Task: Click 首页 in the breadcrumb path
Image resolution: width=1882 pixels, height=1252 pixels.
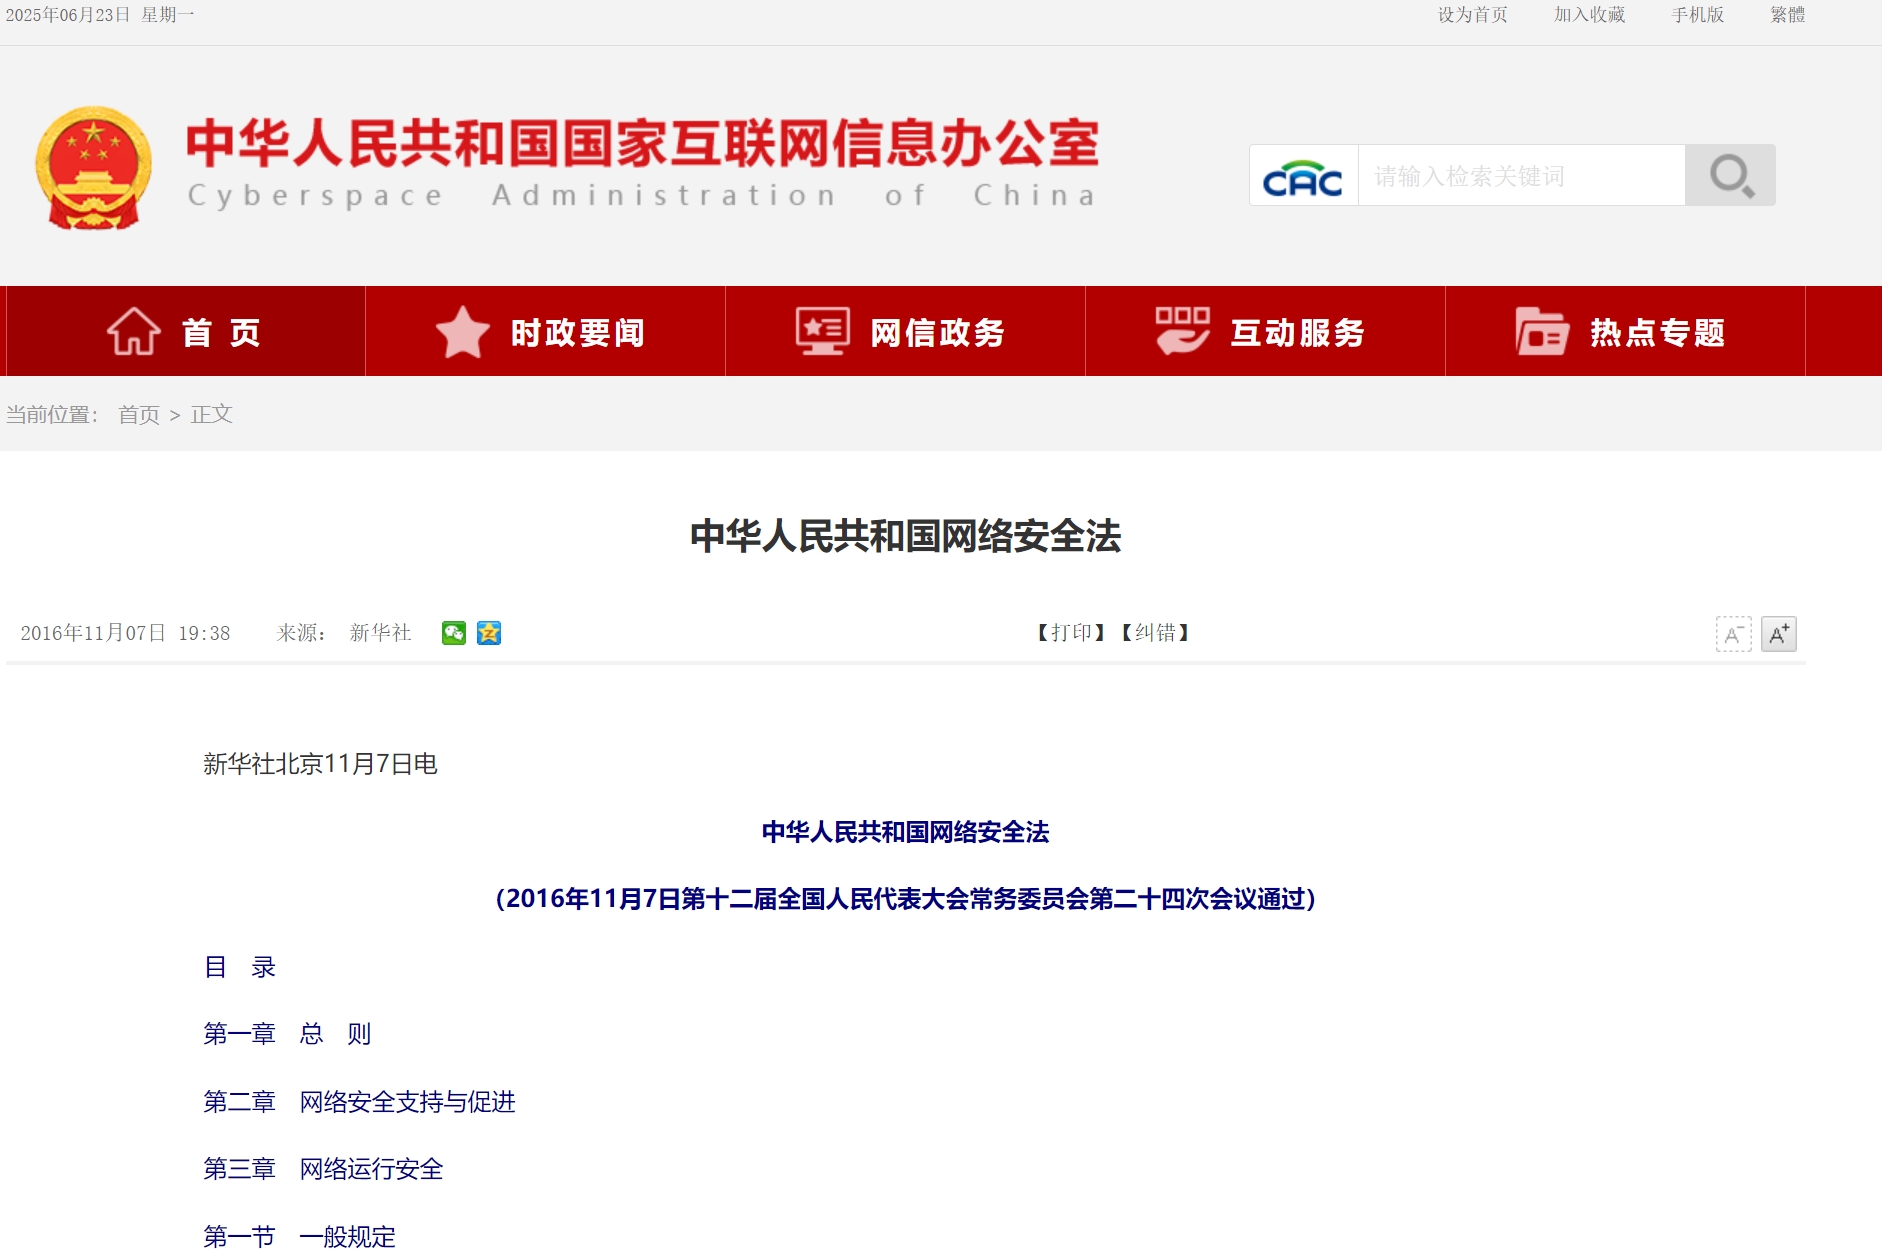Action: 139,415
